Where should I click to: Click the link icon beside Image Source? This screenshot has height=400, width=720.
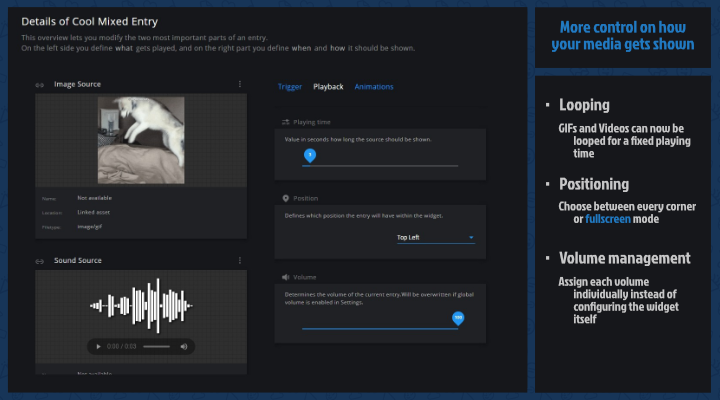[x=39, y=85]
